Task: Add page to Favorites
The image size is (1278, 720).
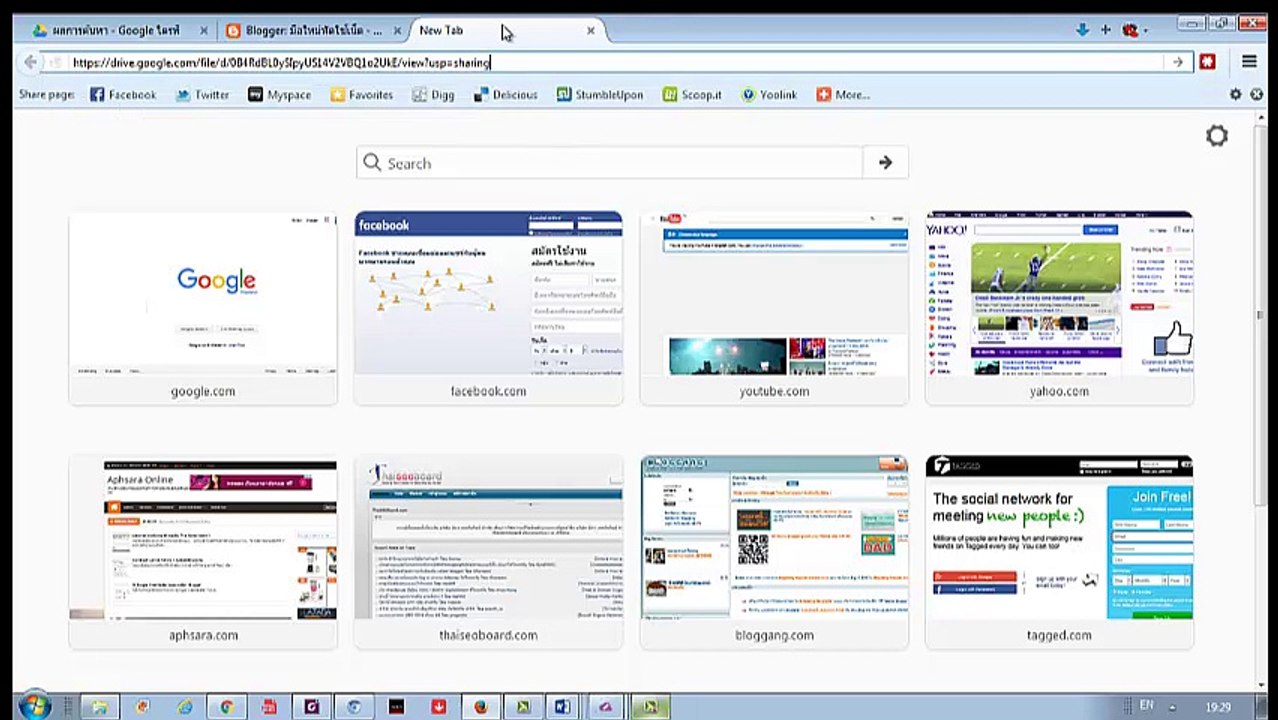Action: coord(362,95)
